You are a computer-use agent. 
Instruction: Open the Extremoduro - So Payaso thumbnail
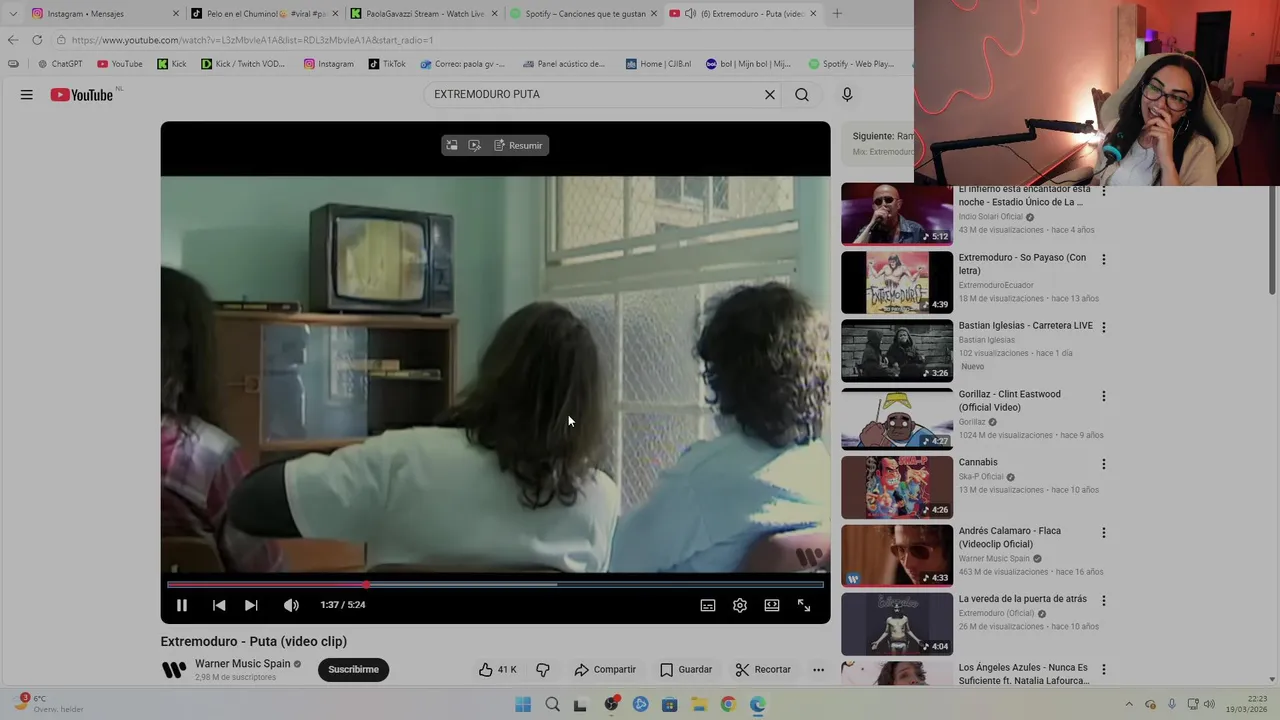tap(897, 282)
